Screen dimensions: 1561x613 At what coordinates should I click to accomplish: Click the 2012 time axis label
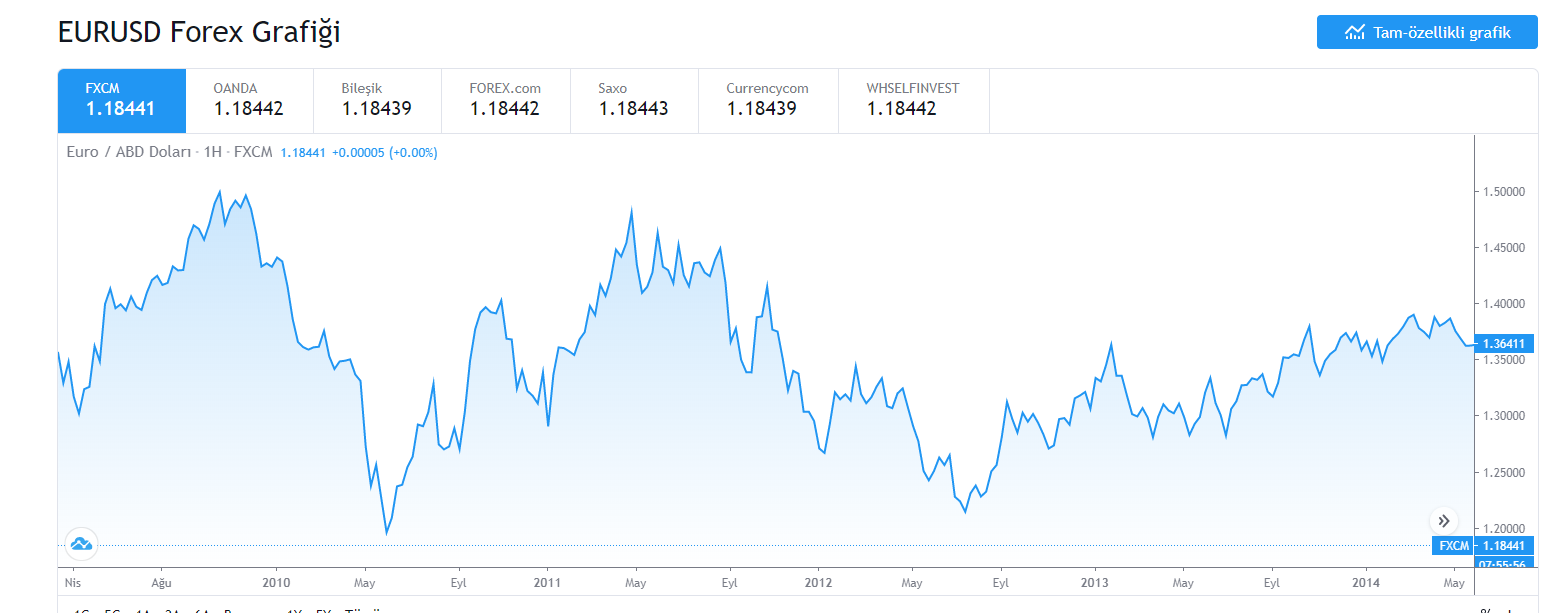click(x=818, y=582)
